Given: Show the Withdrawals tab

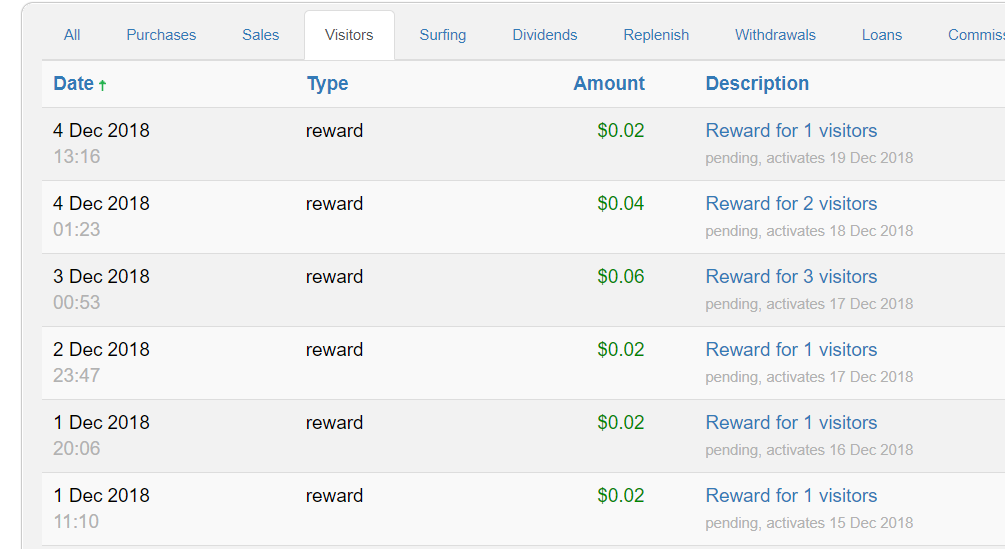Looking at the screenshot, I should 775,35.
